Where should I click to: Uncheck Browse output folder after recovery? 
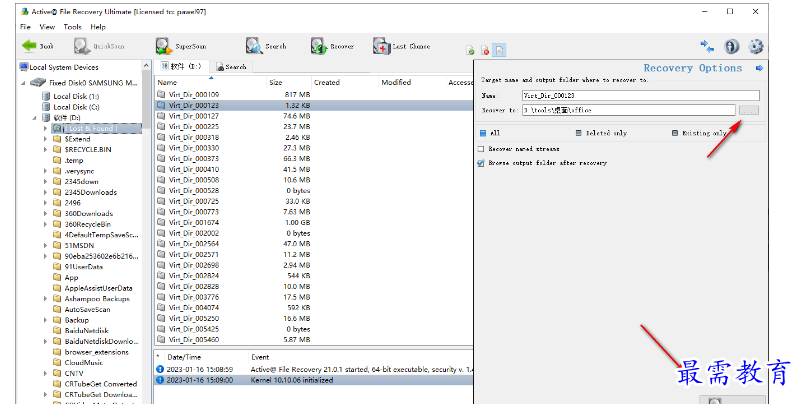tap(481, 163)
